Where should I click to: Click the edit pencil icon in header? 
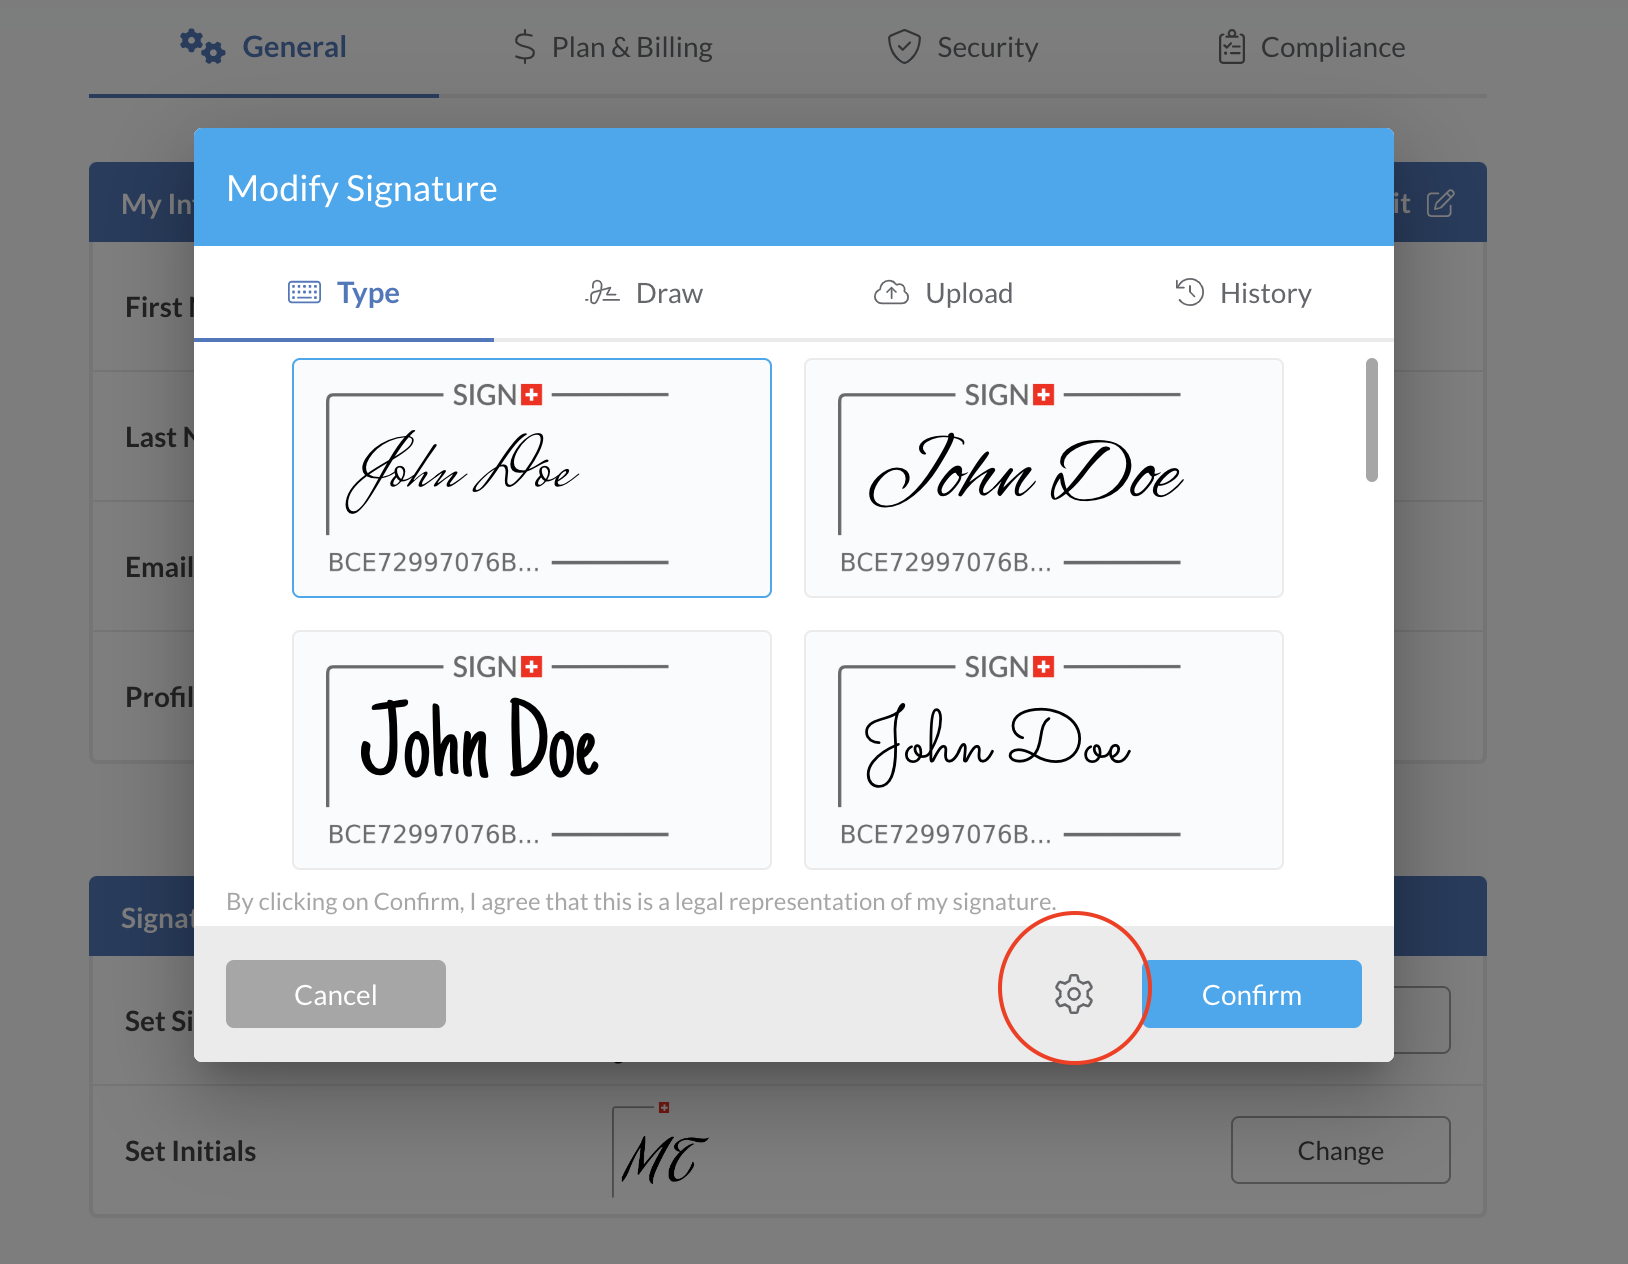pyautogui.click(x=1440, y=204)
